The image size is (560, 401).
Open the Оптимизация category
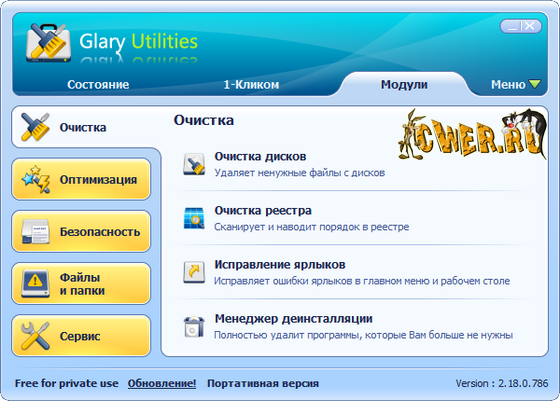[x=81, y=179]
